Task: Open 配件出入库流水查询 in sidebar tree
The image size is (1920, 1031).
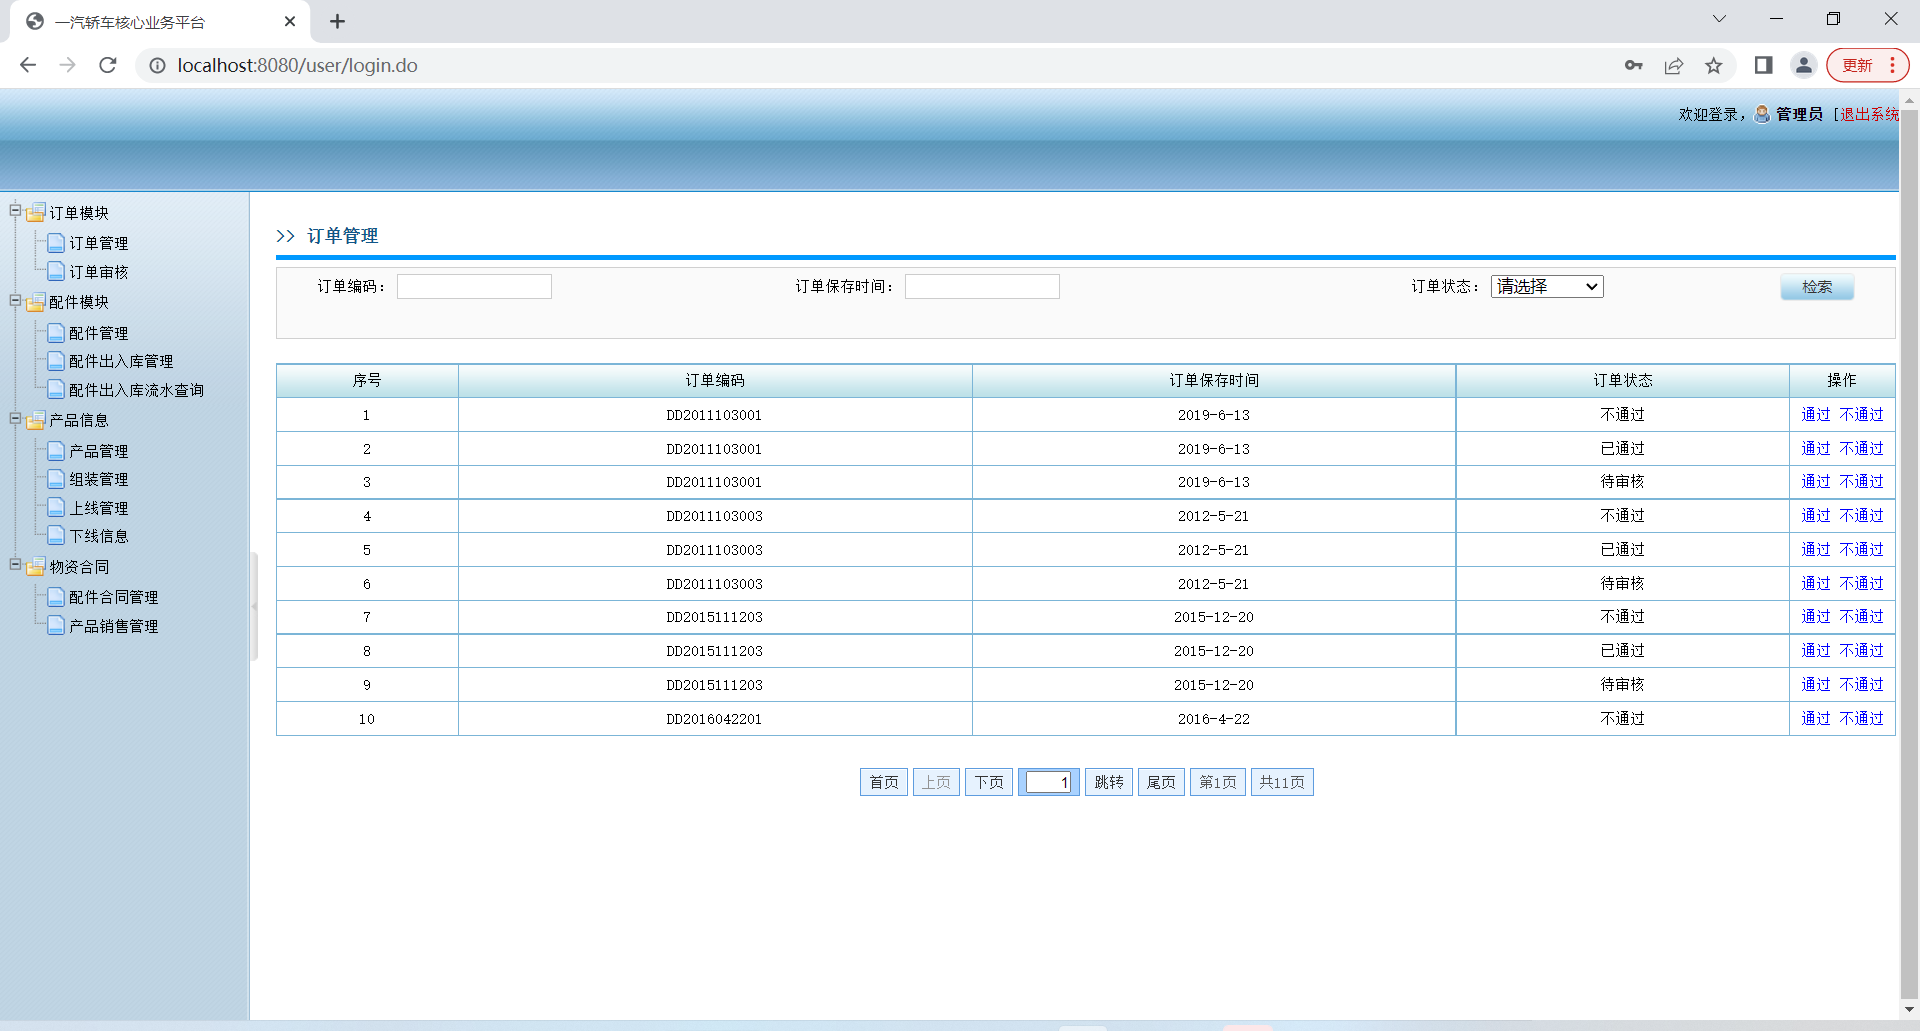Action: (136, 390)
